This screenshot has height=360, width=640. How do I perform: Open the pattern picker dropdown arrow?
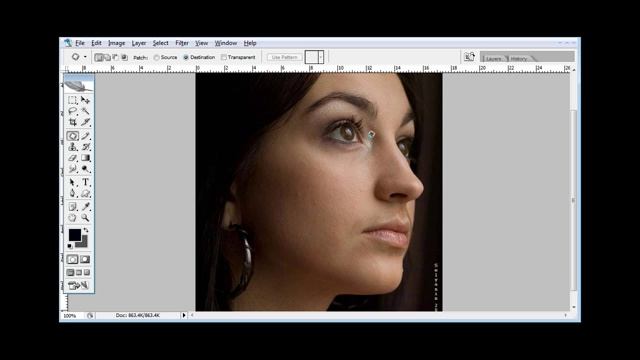pyautogui.click(x=321, y=57)
